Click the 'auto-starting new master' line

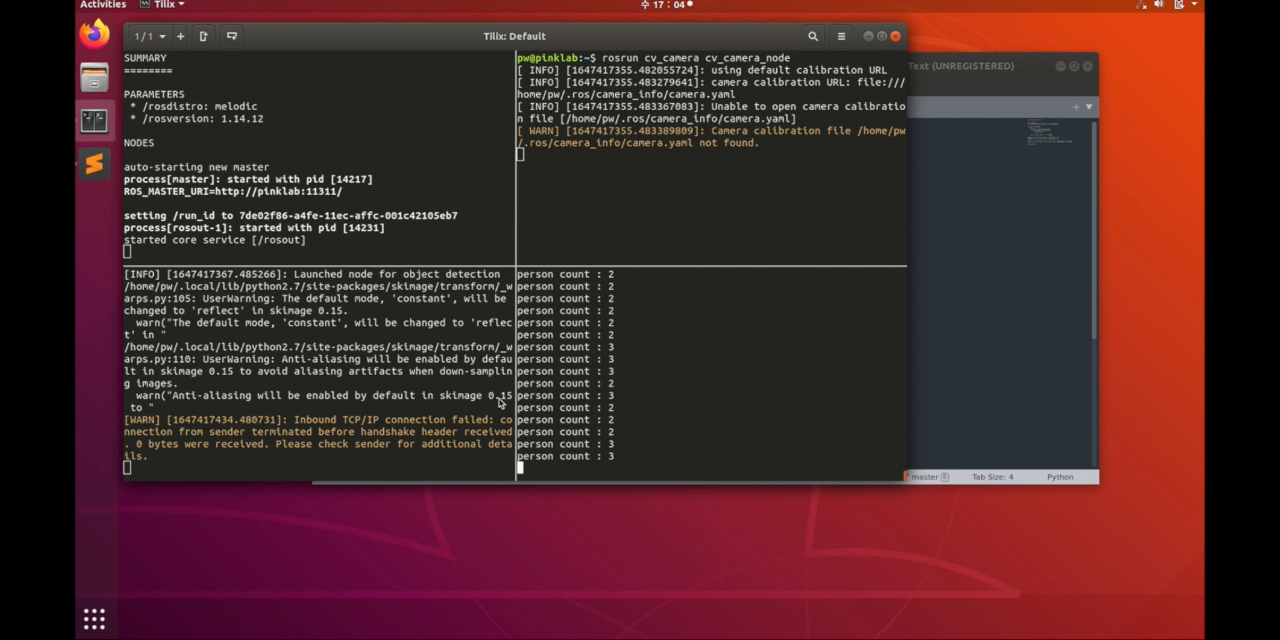[x=196, y=167]
